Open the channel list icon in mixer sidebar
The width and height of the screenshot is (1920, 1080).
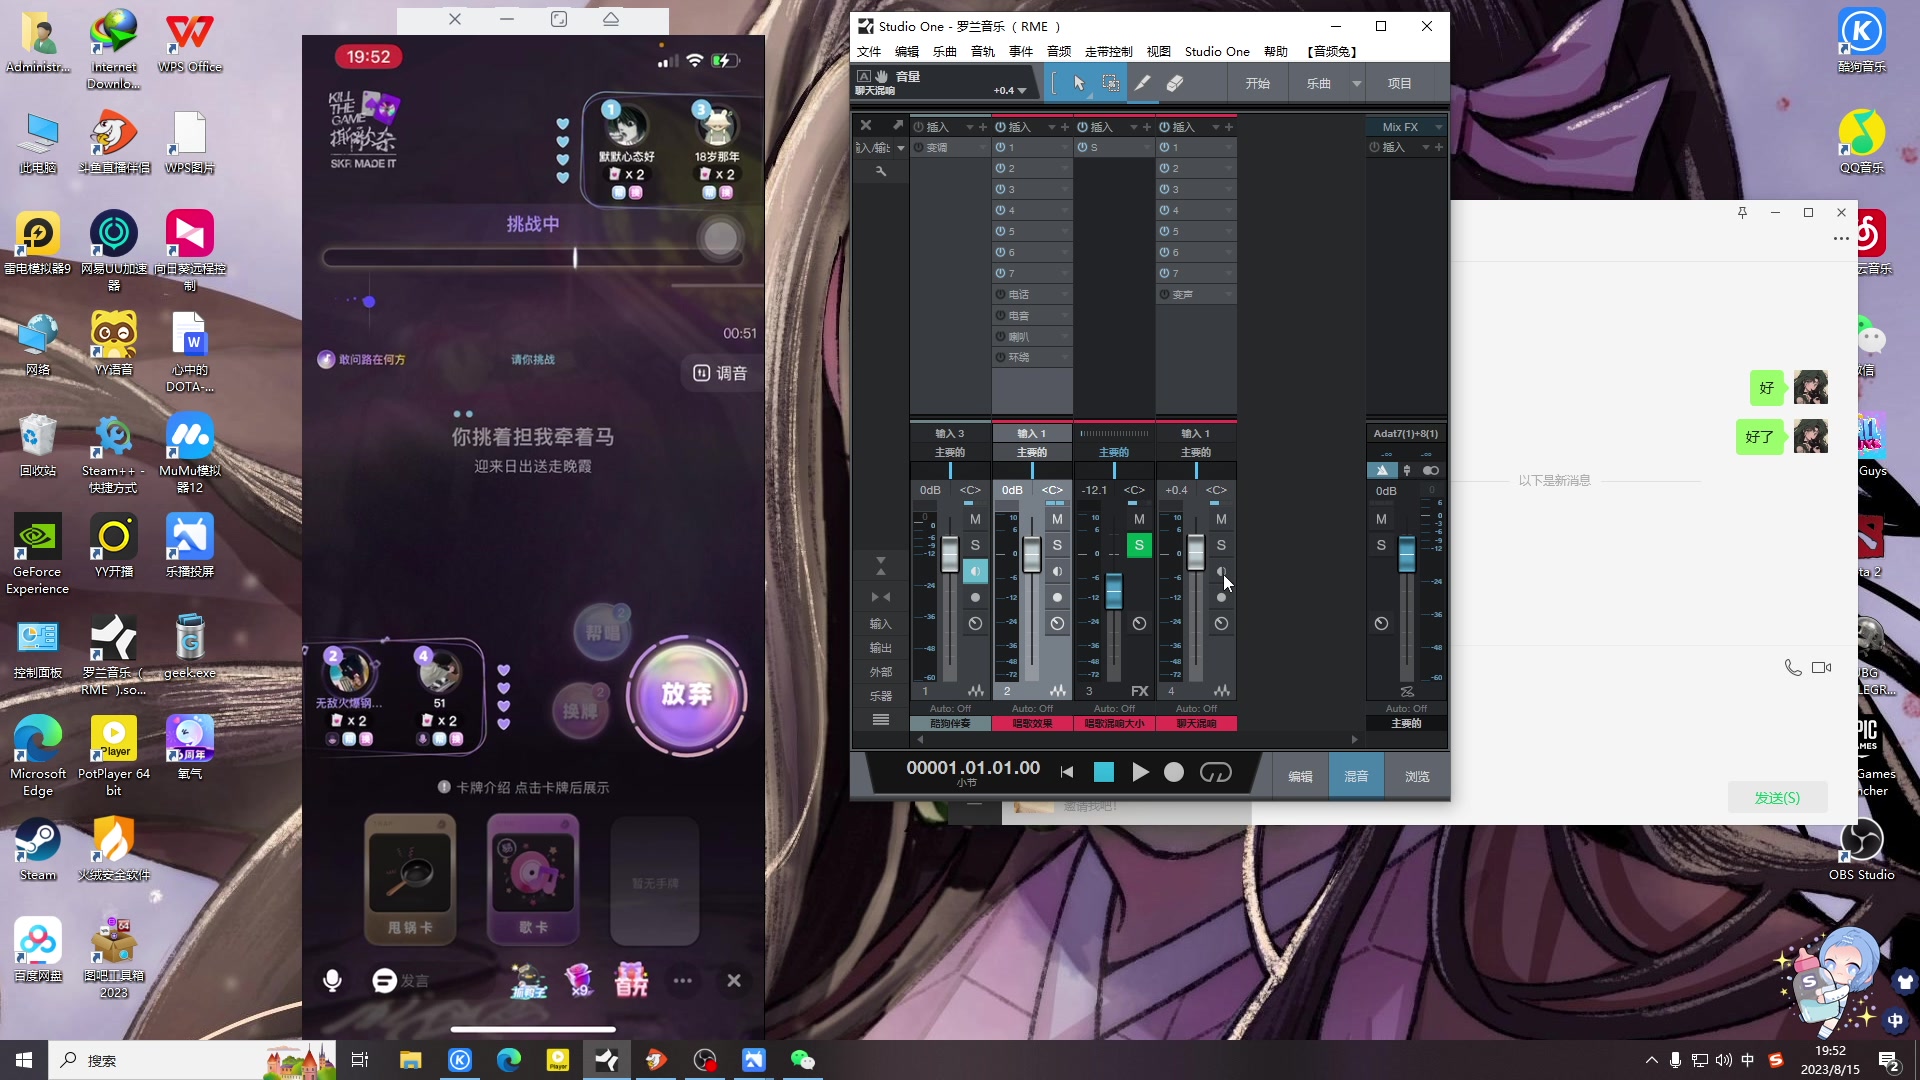click(x=881, y=720)
